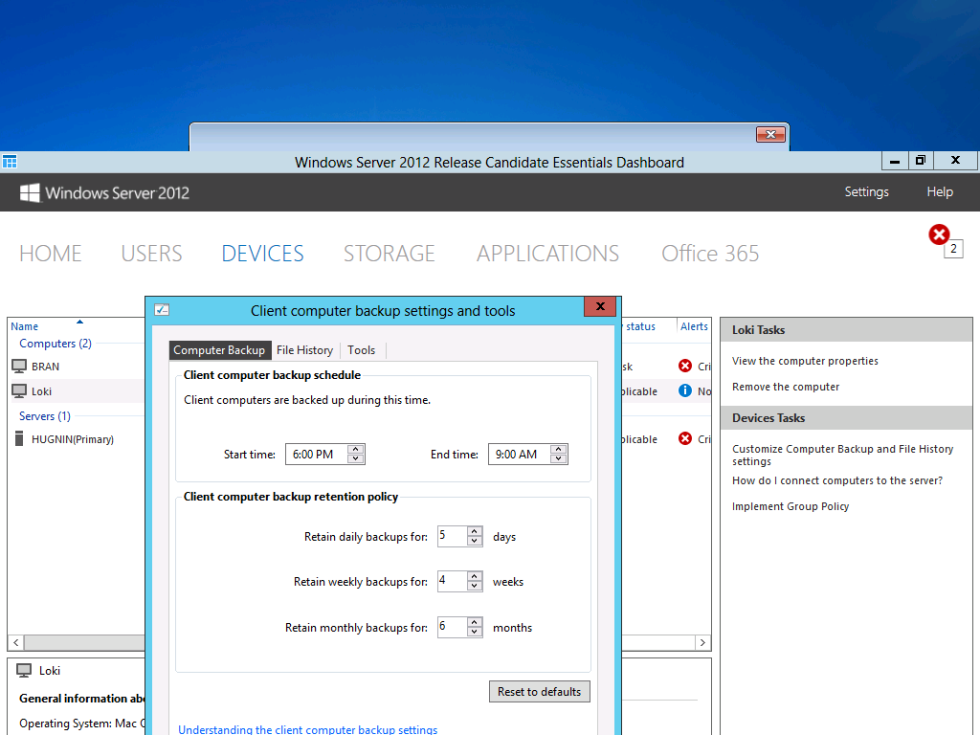The height and width of the screenshot is (735, 980).
Task: Increase the Start time using its up stepper
Action: (x=357, y=449)
